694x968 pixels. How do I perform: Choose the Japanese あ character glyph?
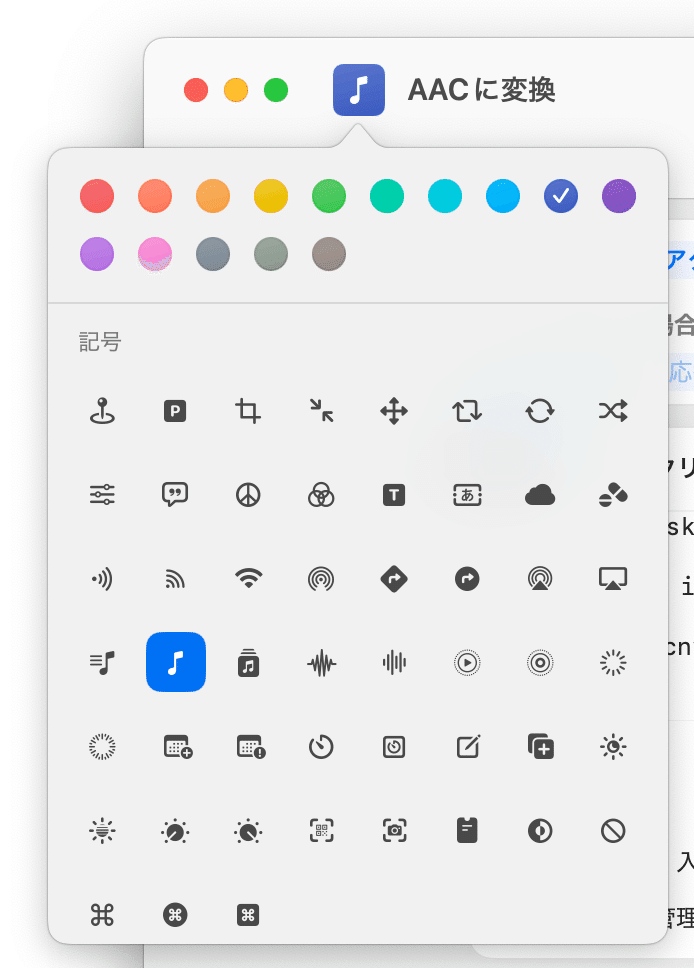(x=467, y=495)
